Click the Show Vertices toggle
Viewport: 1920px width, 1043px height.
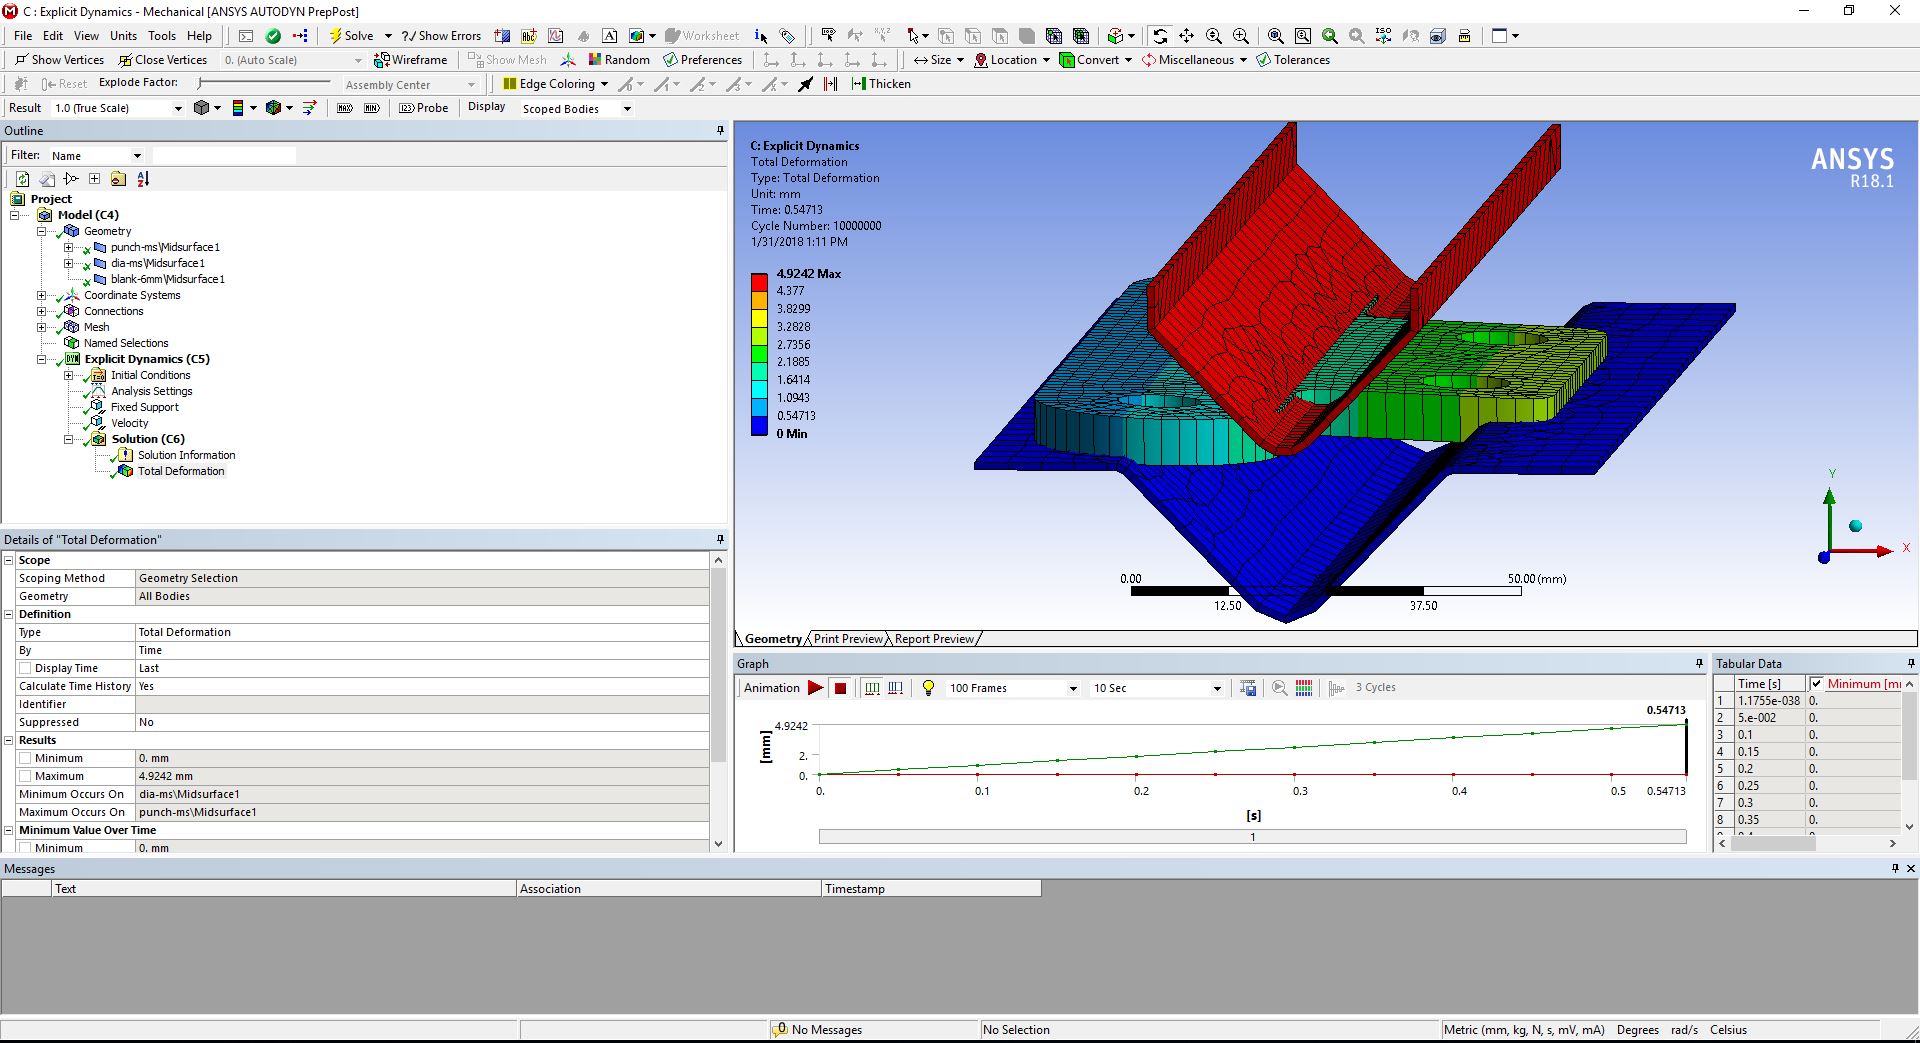(59, 60)
